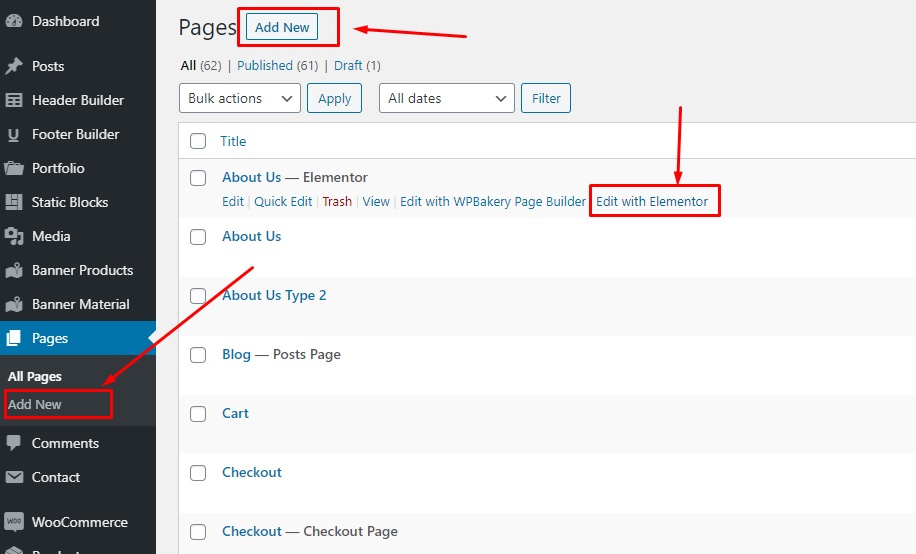The height and width of the screenshot is (554, 916).
Task: Click Edit with Elementor link
Action: coord(652,201)
